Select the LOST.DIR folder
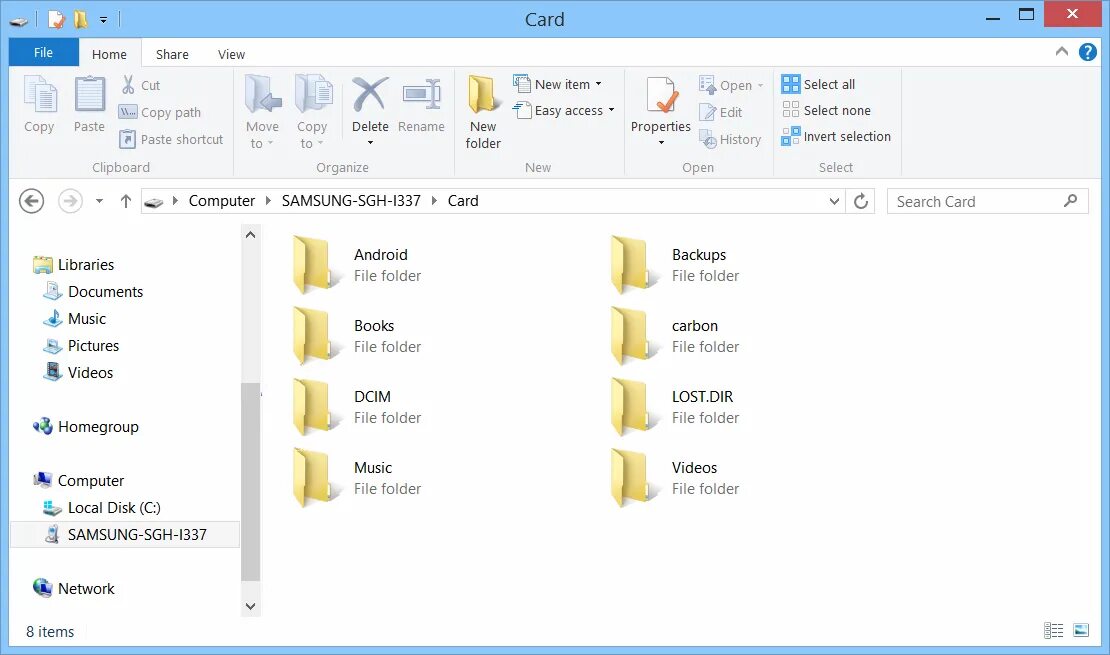1110x655 pixels. (676, 407)
